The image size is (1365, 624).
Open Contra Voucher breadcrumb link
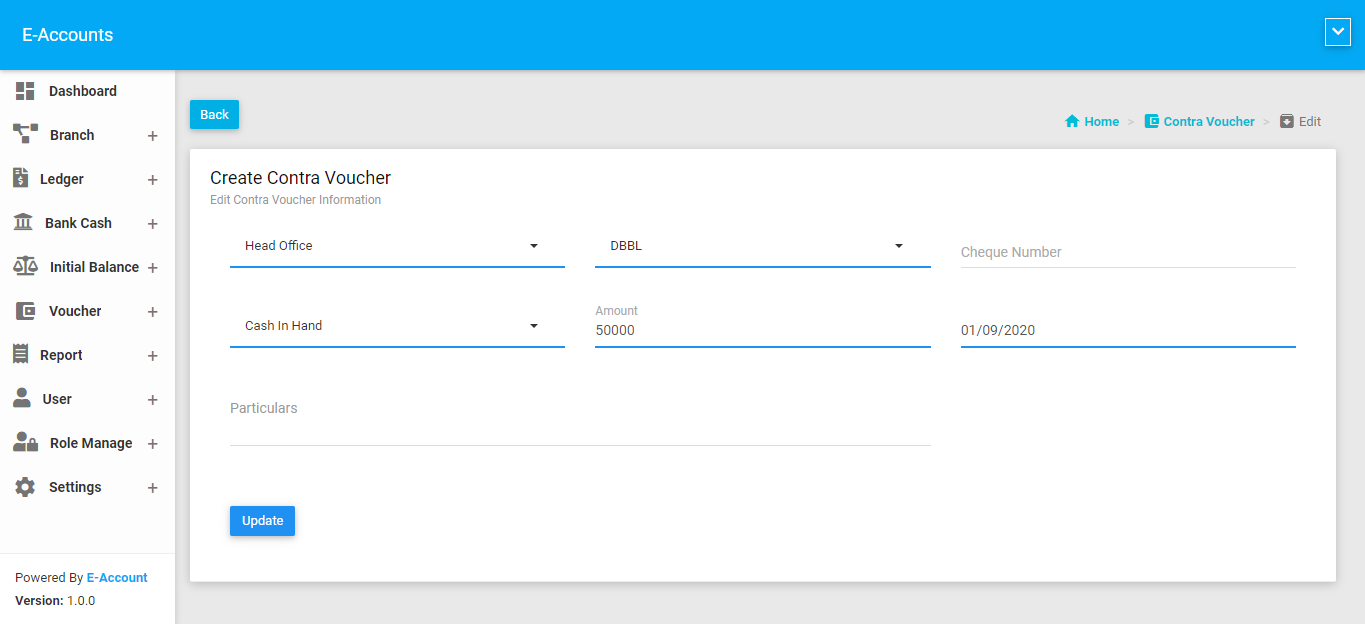click(1199, 121)
